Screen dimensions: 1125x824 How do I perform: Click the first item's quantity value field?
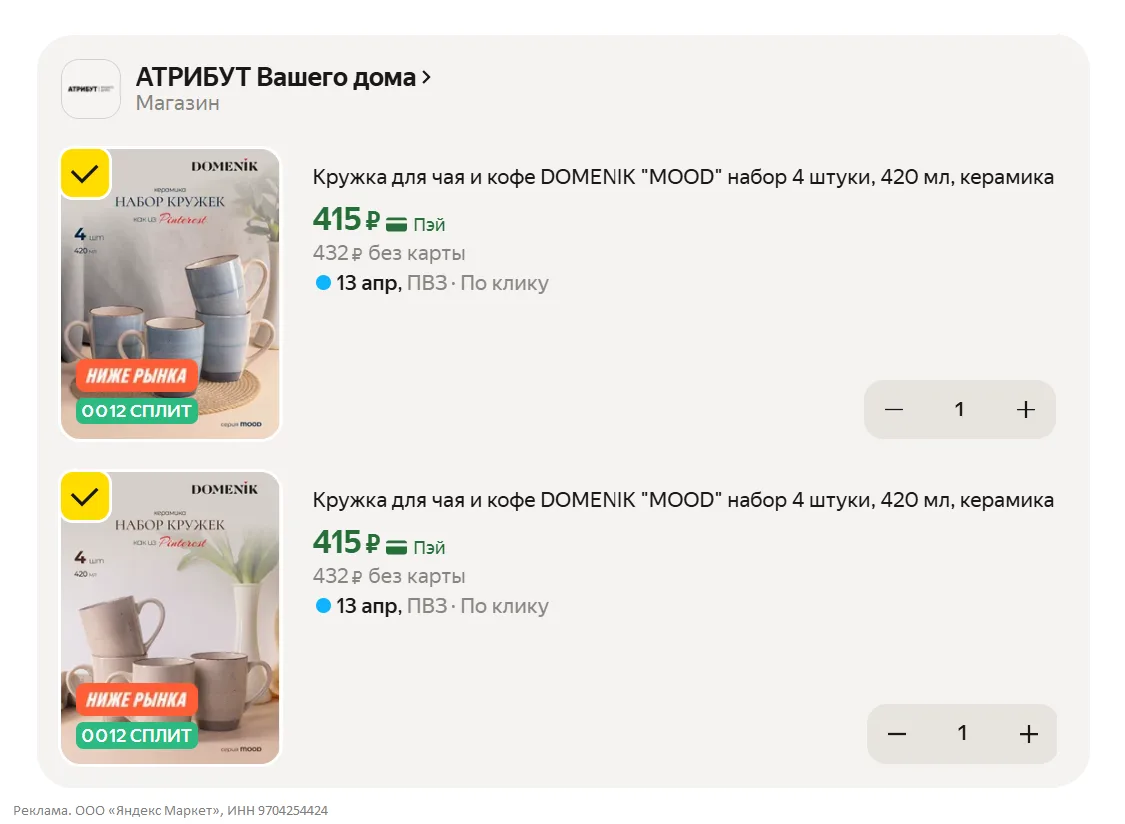[x=959, y=409]
